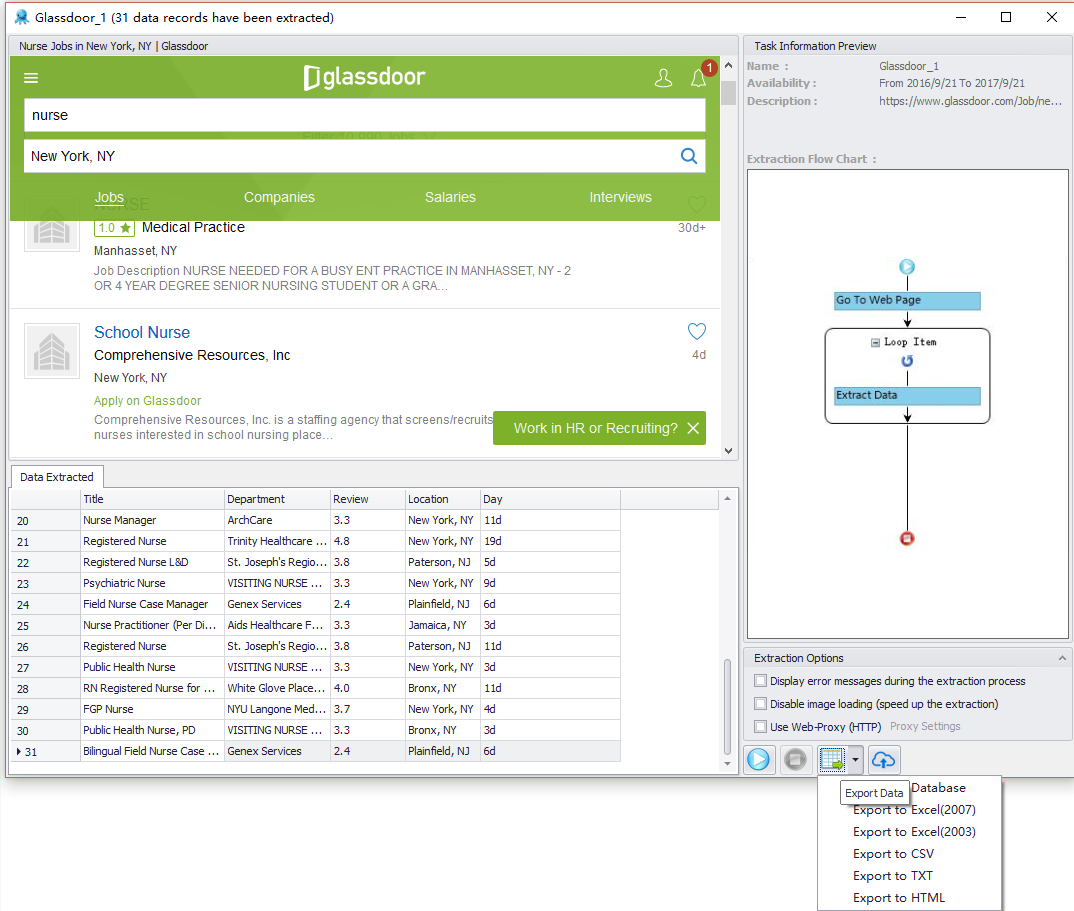Switch to Glassdoor Jobs tab

click(x=109, y=197)
